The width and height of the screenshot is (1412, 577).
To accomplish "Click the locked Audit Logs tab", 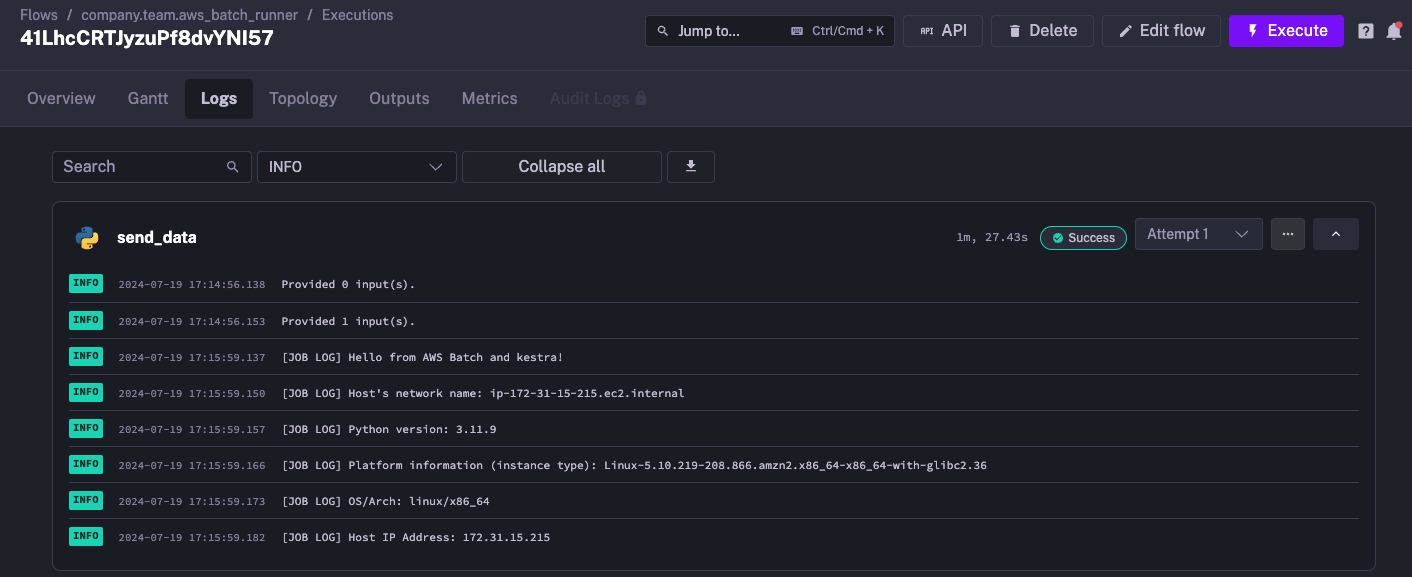I will point(598,99).
